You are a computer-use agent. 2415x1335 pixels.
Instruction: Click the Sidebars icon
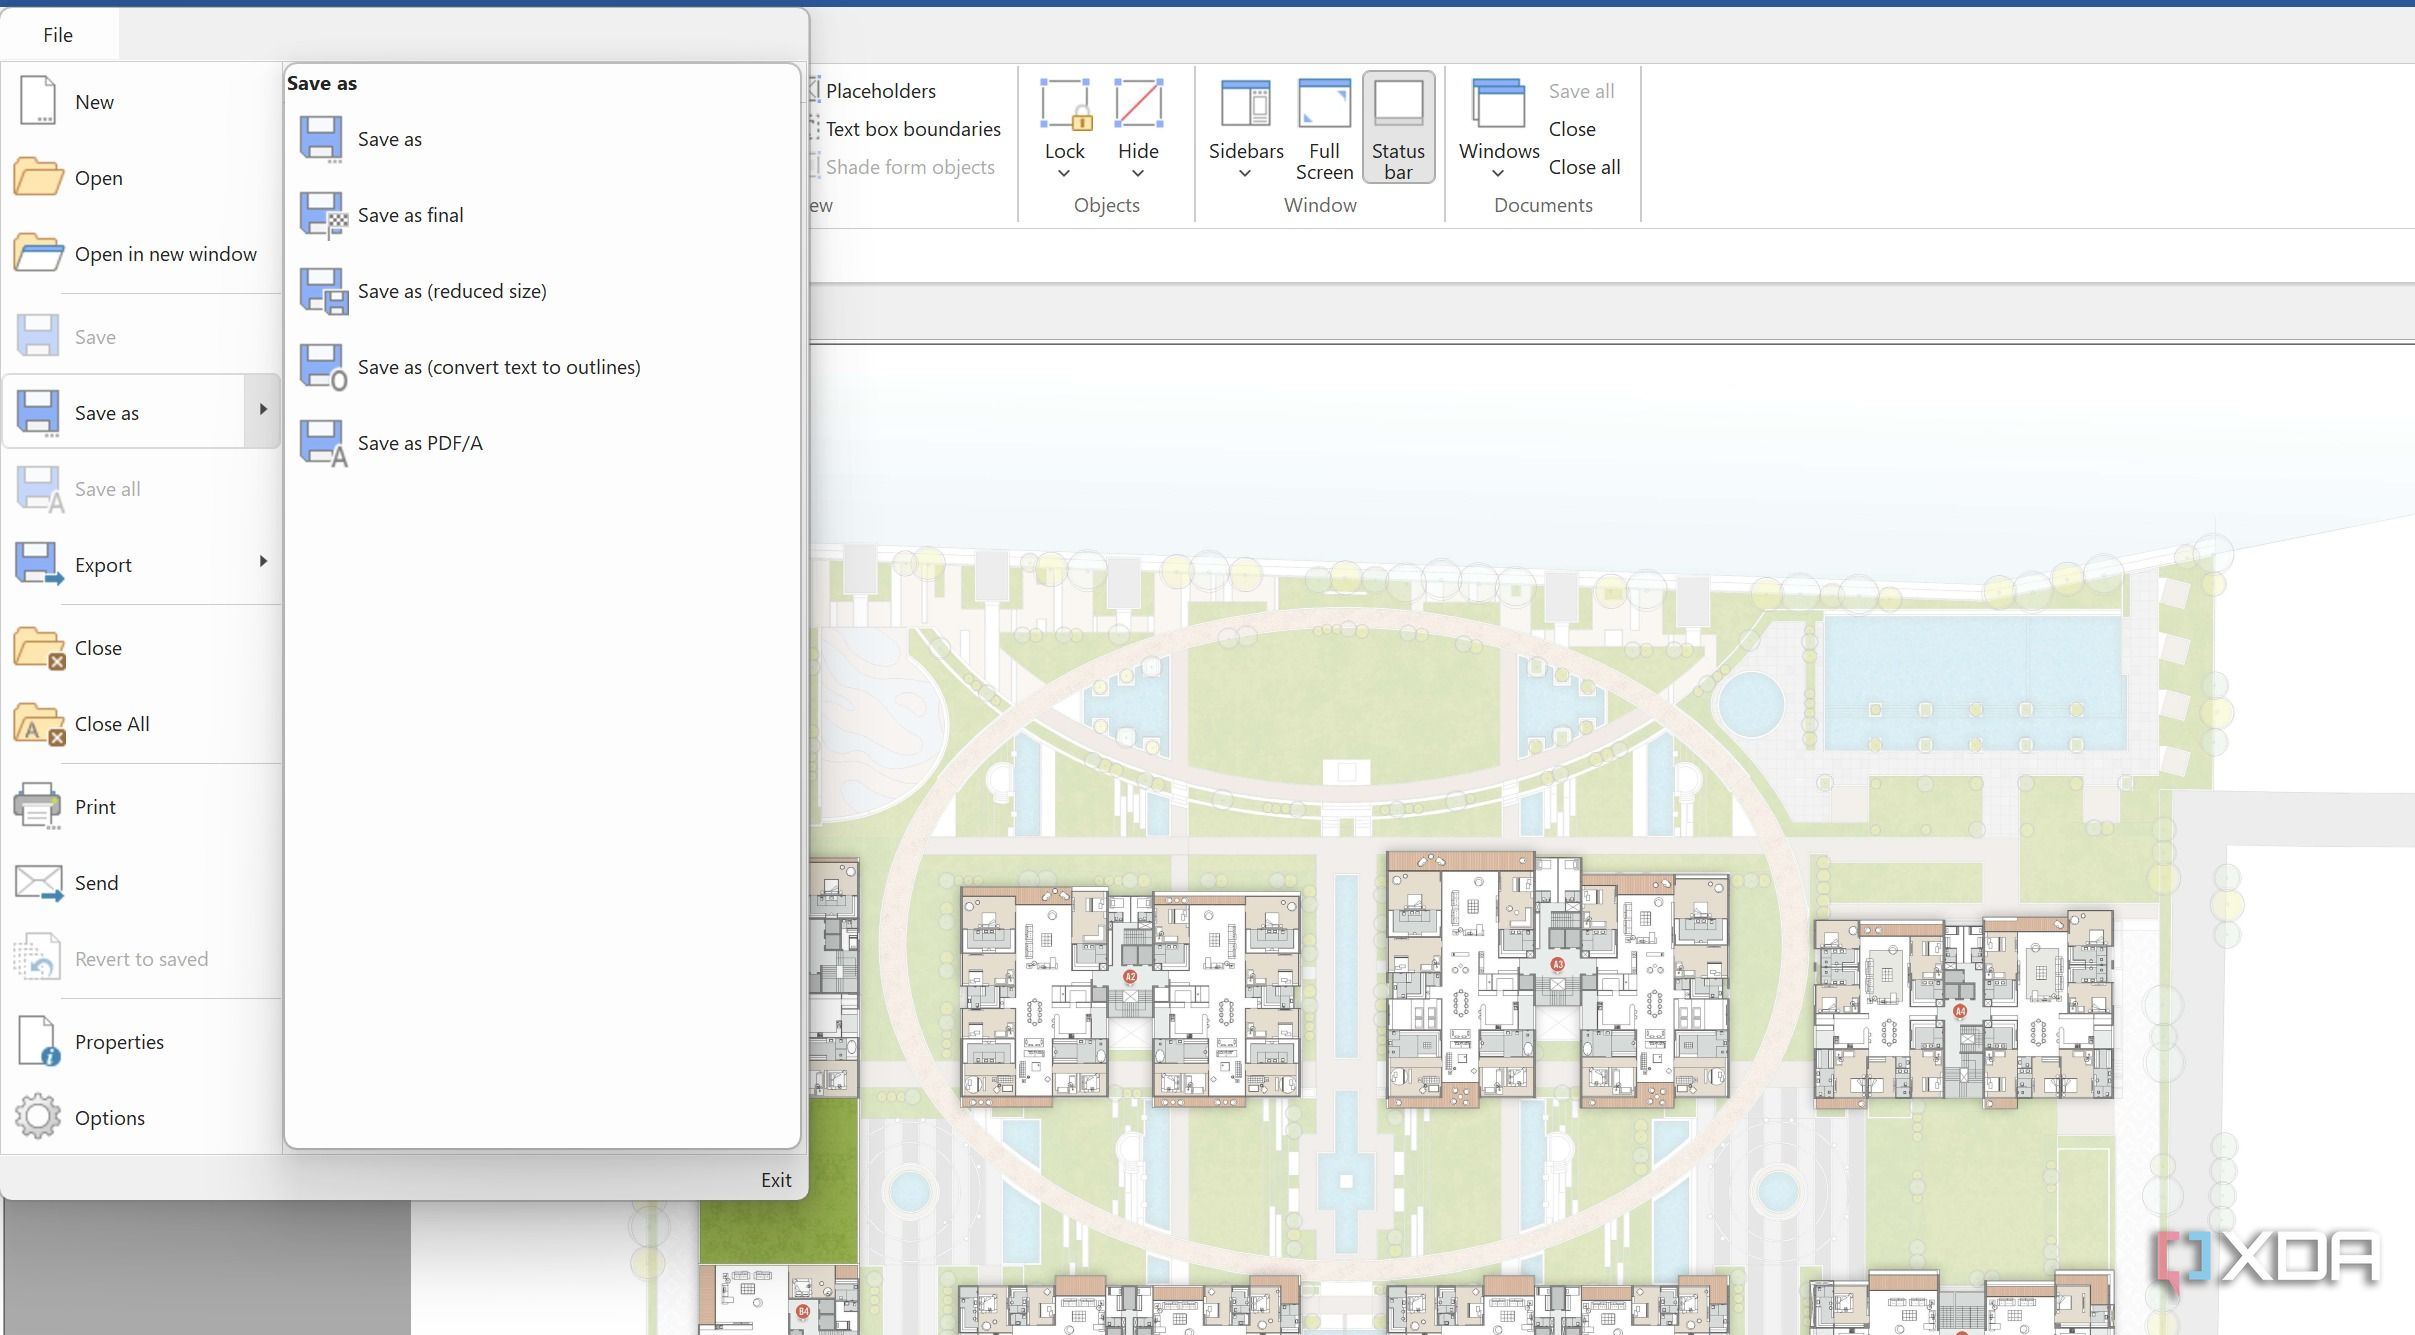click(x=1246, y=104)
